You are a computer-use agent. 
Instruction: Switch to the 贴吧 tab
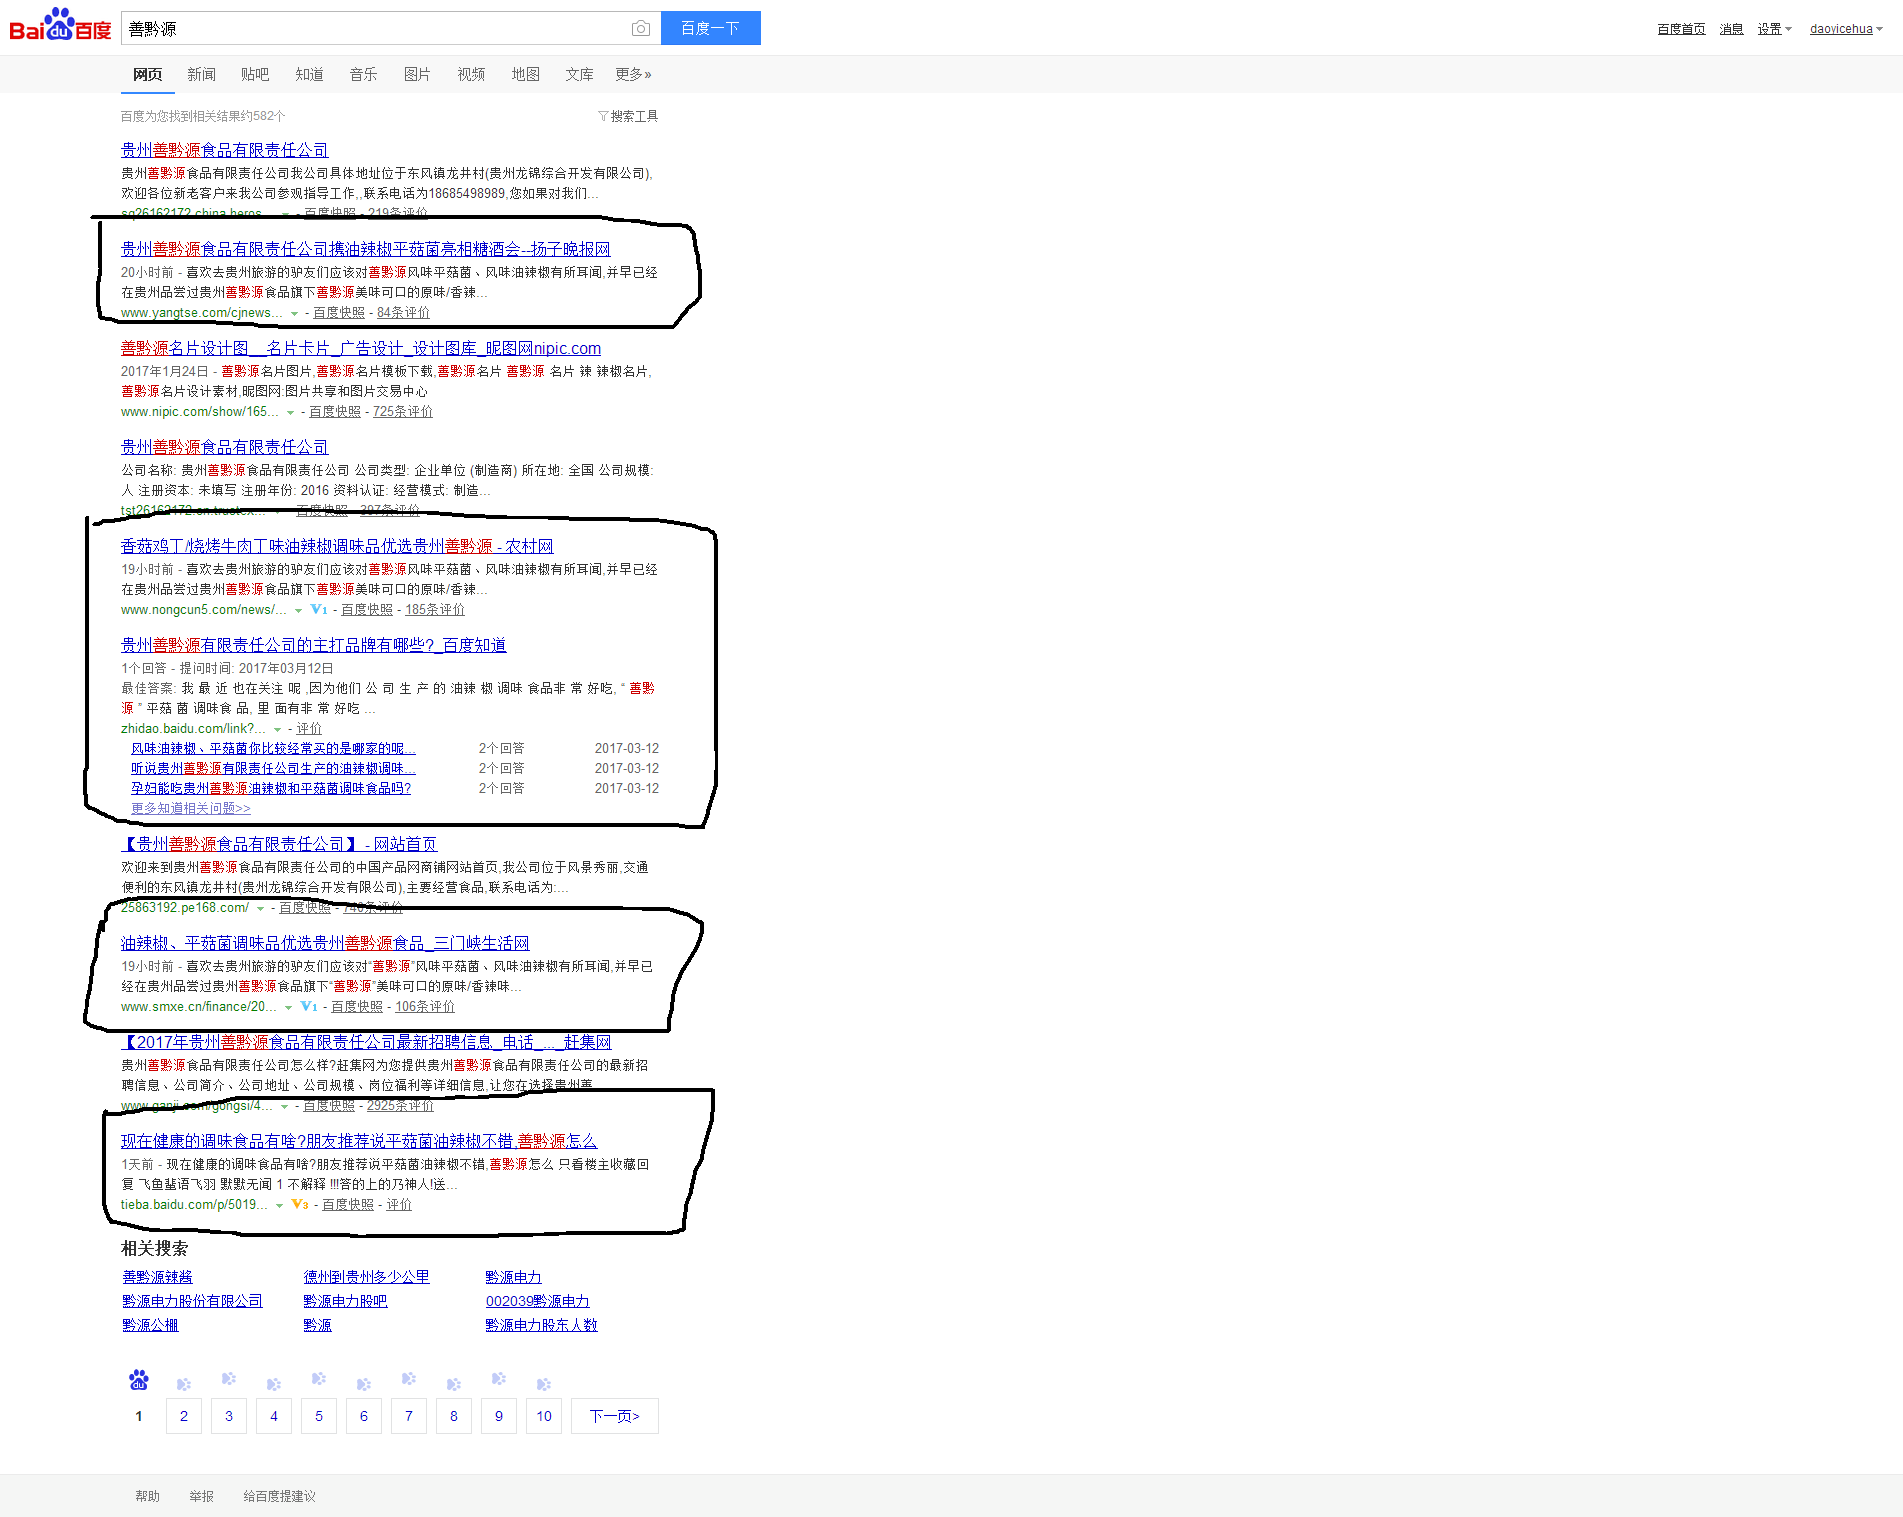point(255,74)
